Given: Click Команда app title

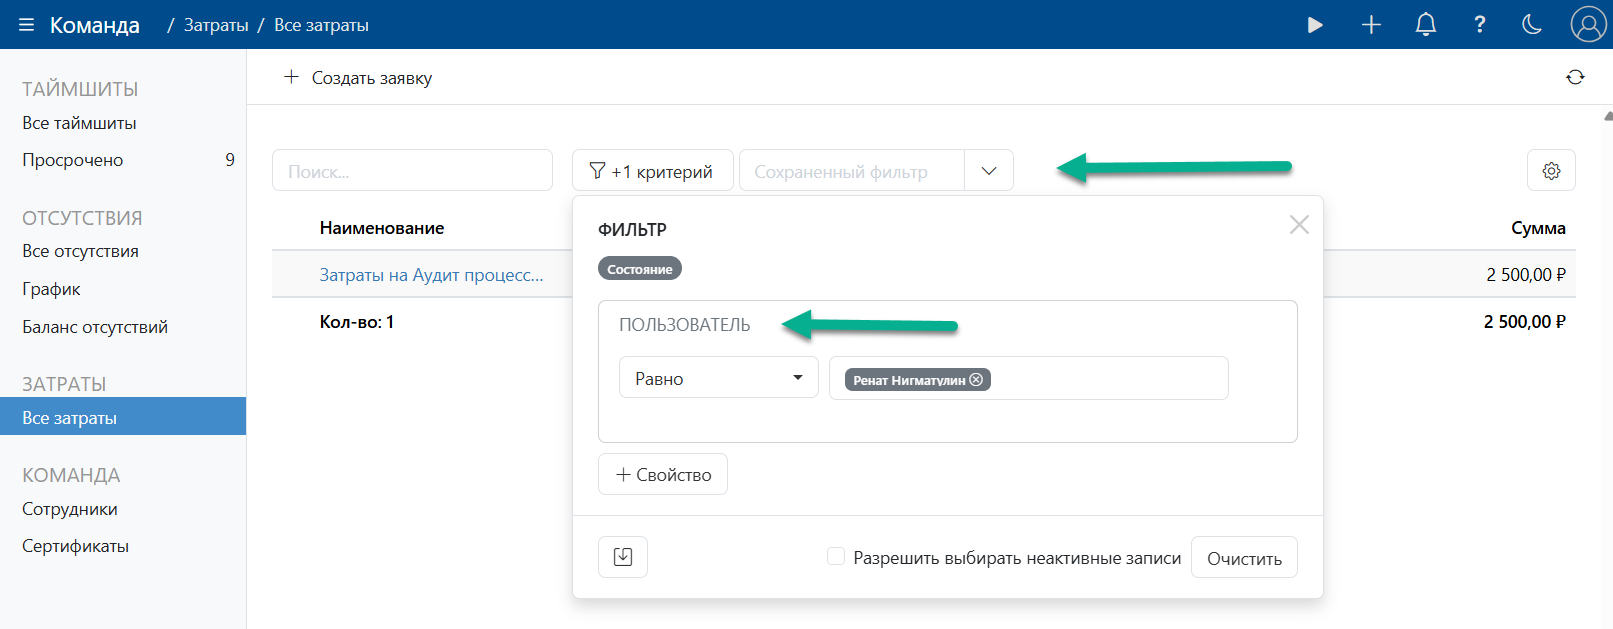Looking at the screenshot, I should (x=95, y=25).
